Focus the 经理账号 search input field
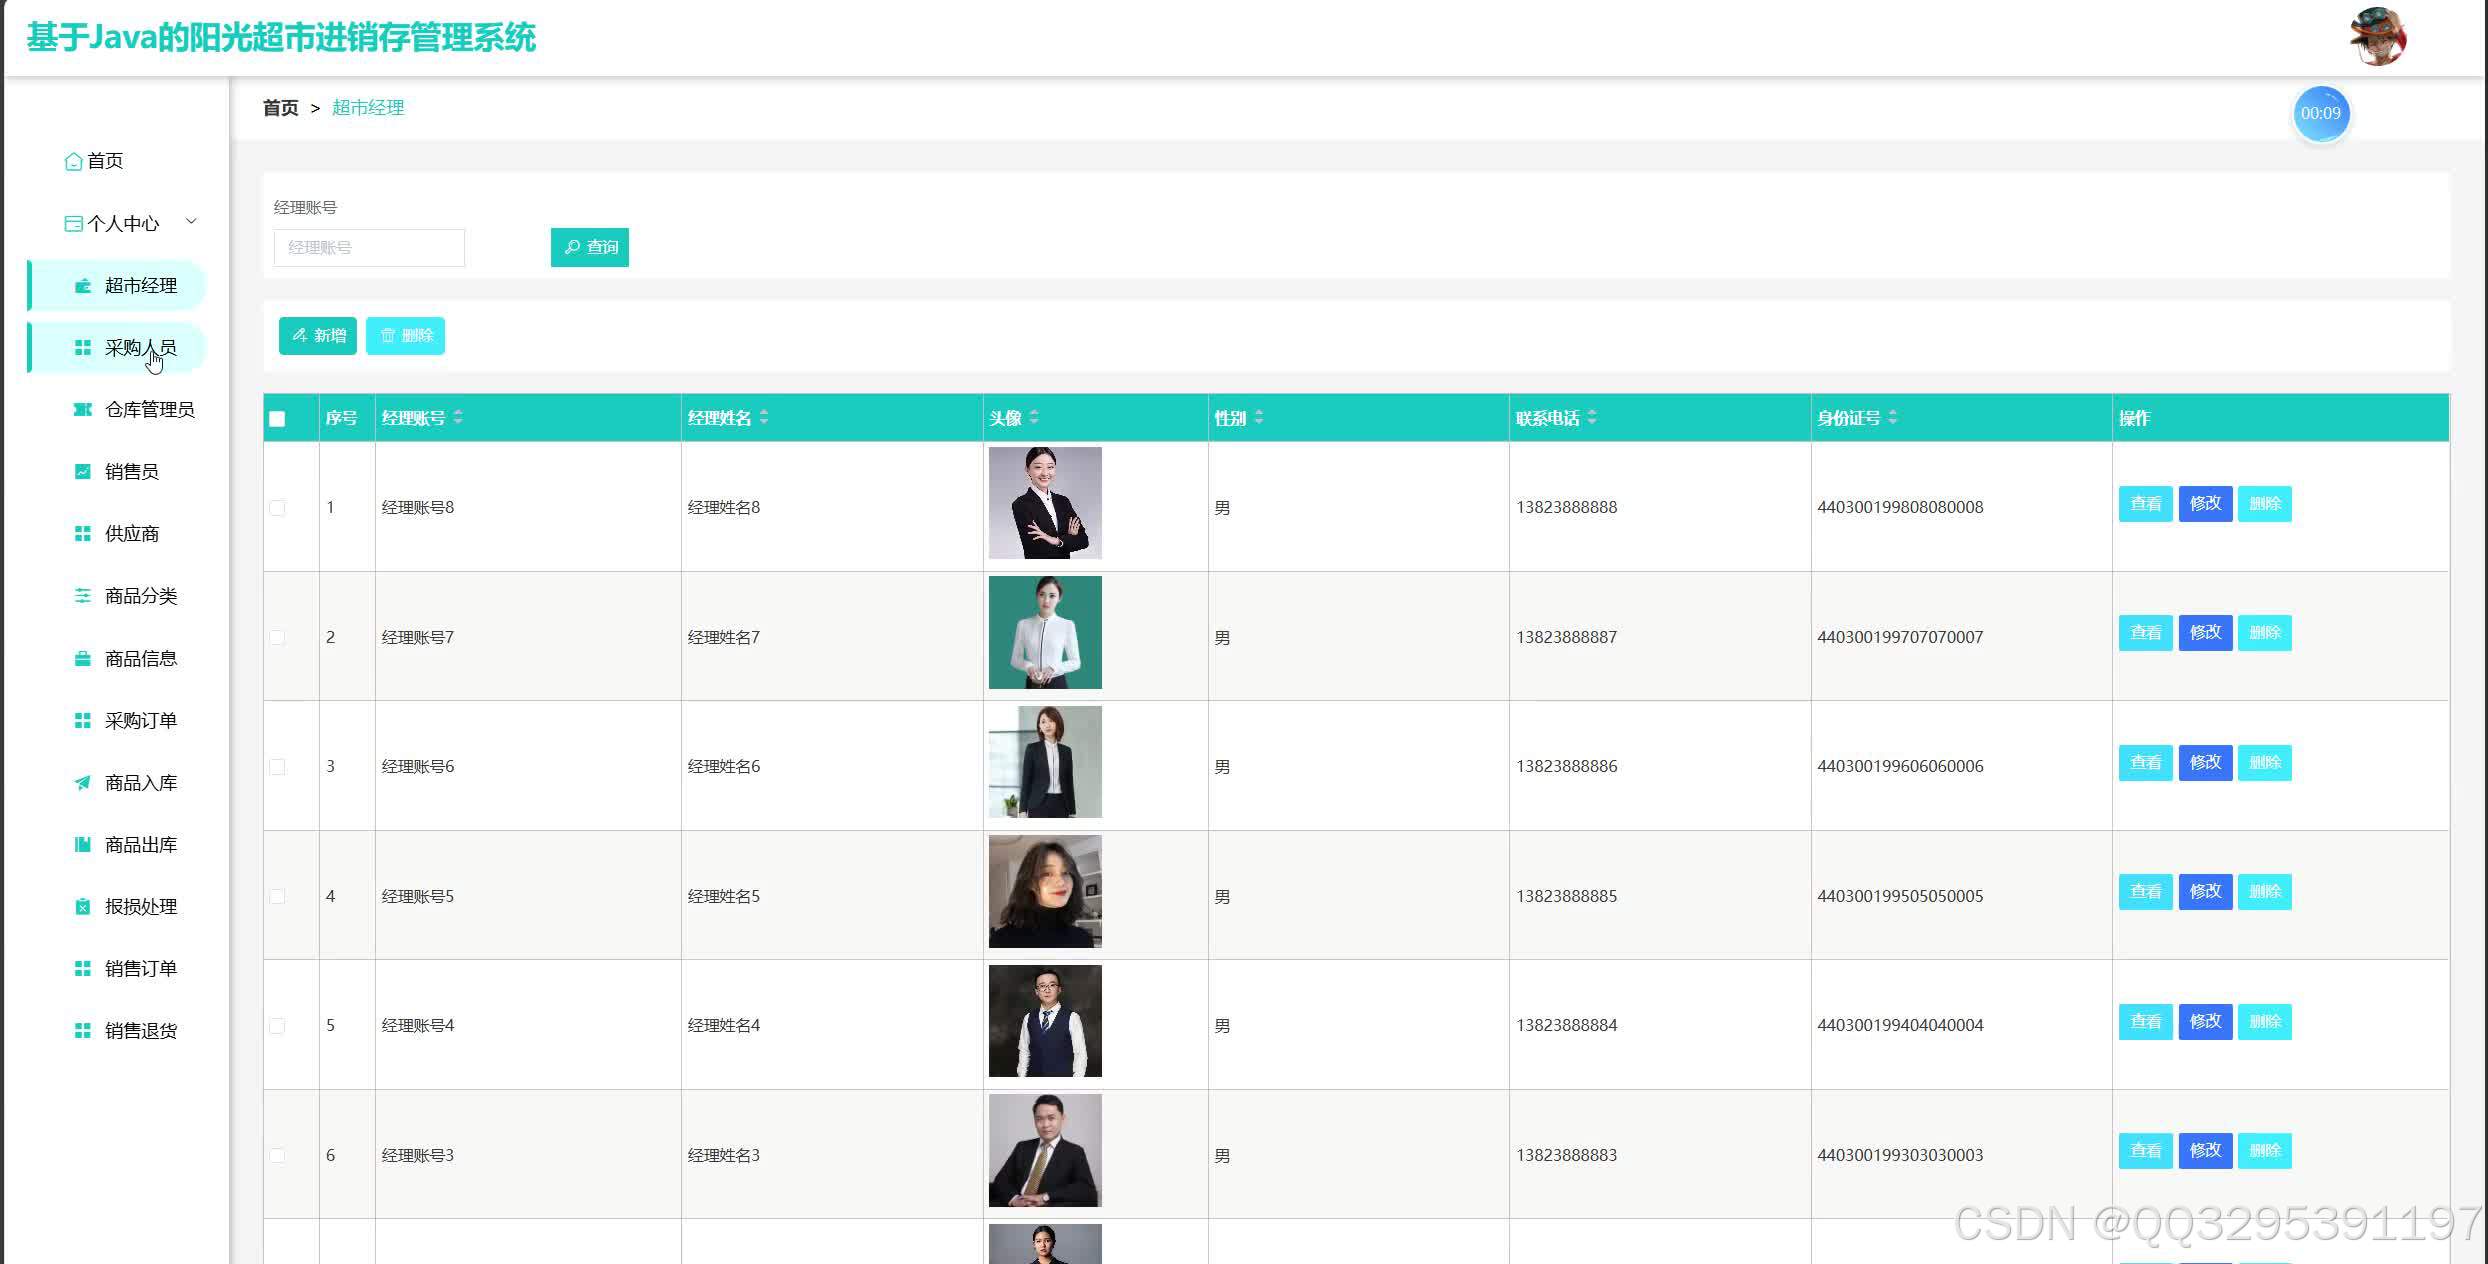Viewport: 2488px width, 1264px height. 369,248
